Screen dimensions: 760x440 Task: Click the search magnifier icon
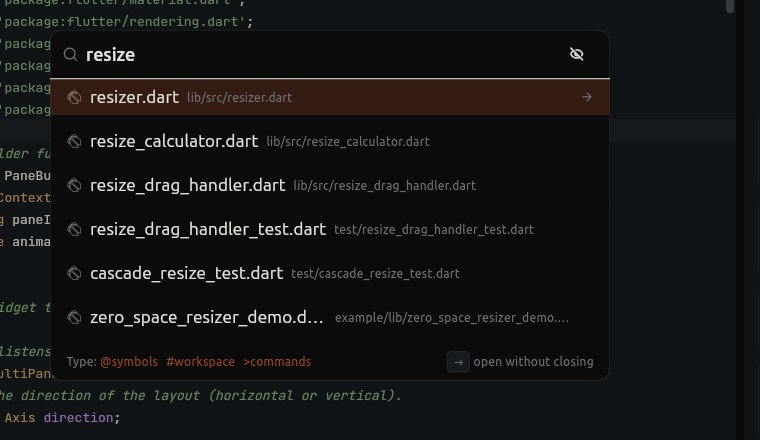point(70,54)
